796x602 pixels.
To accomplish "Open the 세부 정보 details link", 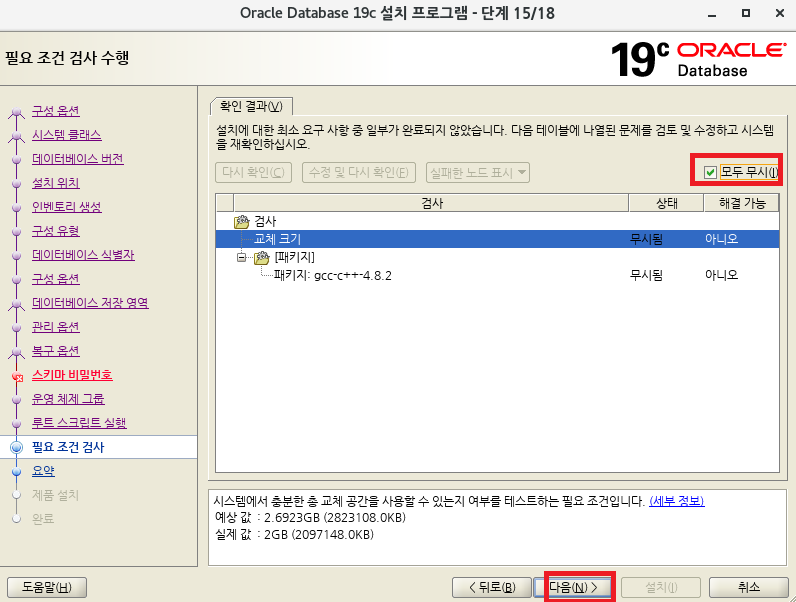I will point(676,501).
